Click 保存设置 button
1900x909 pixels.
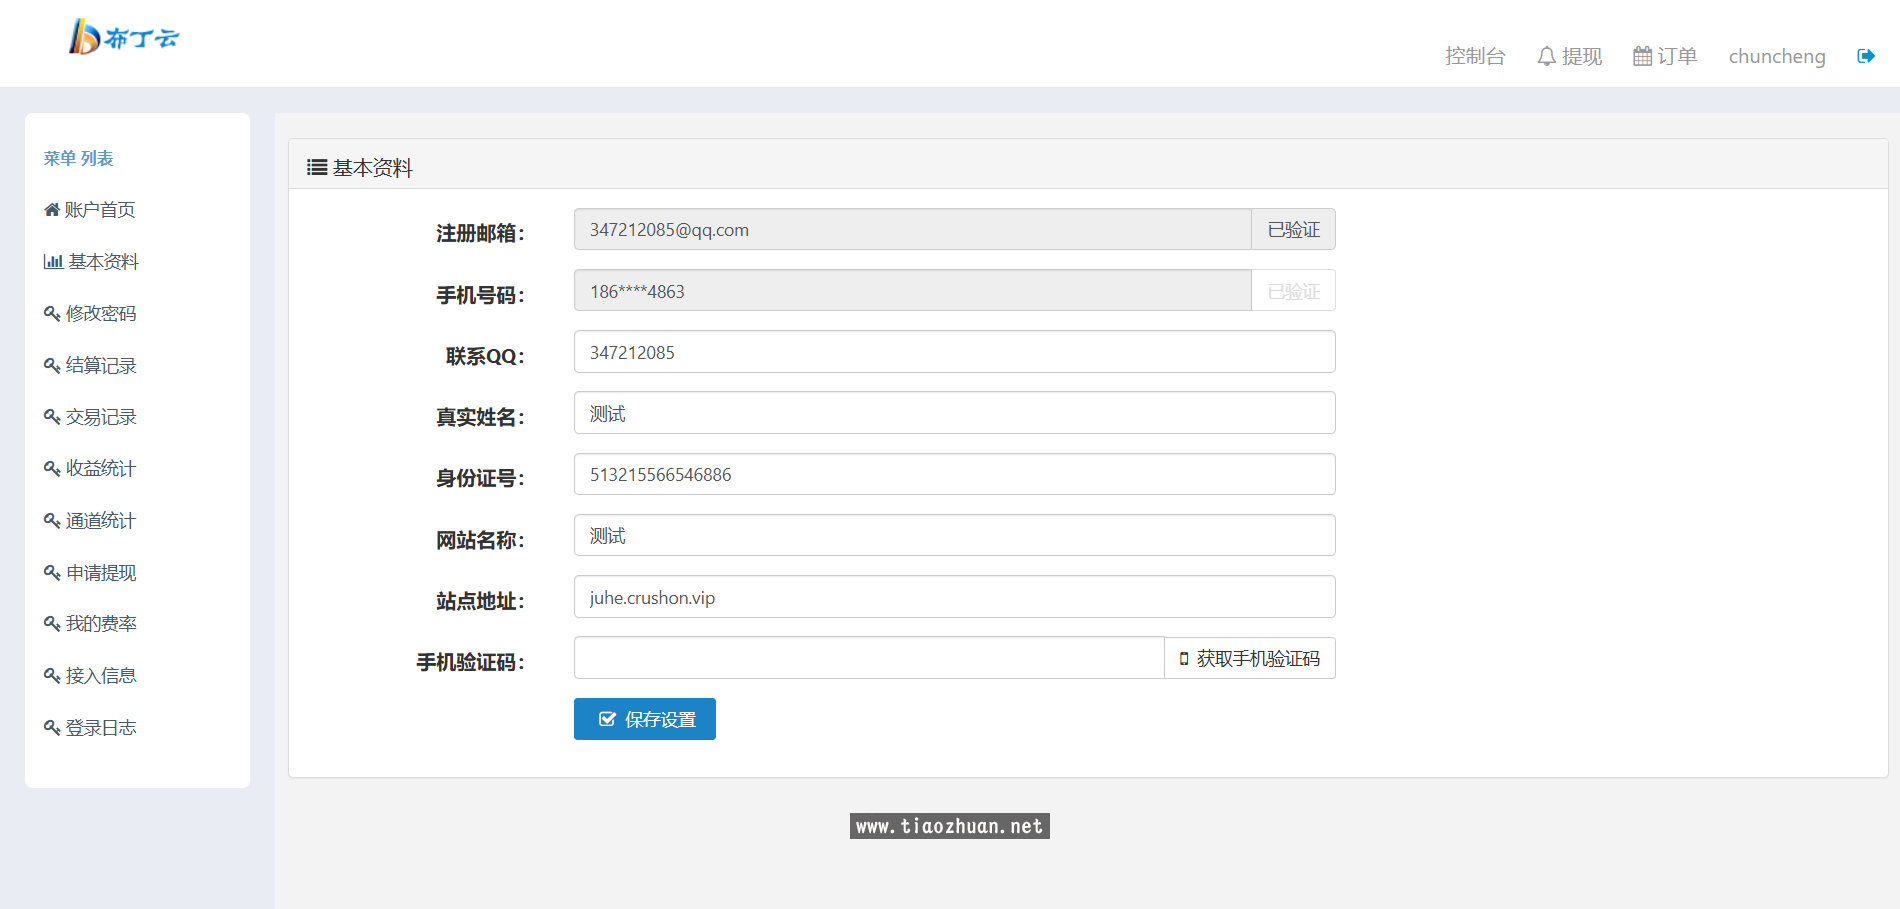click(x=645, y=719)
